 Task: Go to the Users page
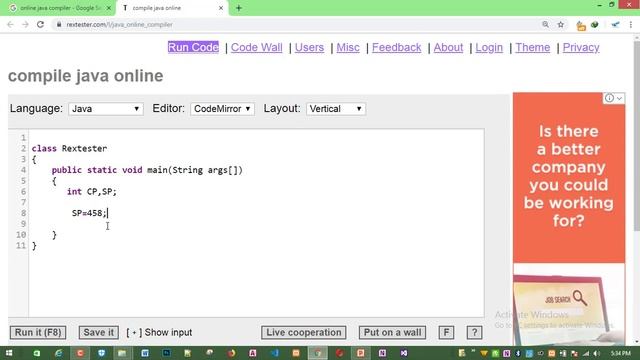309,47
